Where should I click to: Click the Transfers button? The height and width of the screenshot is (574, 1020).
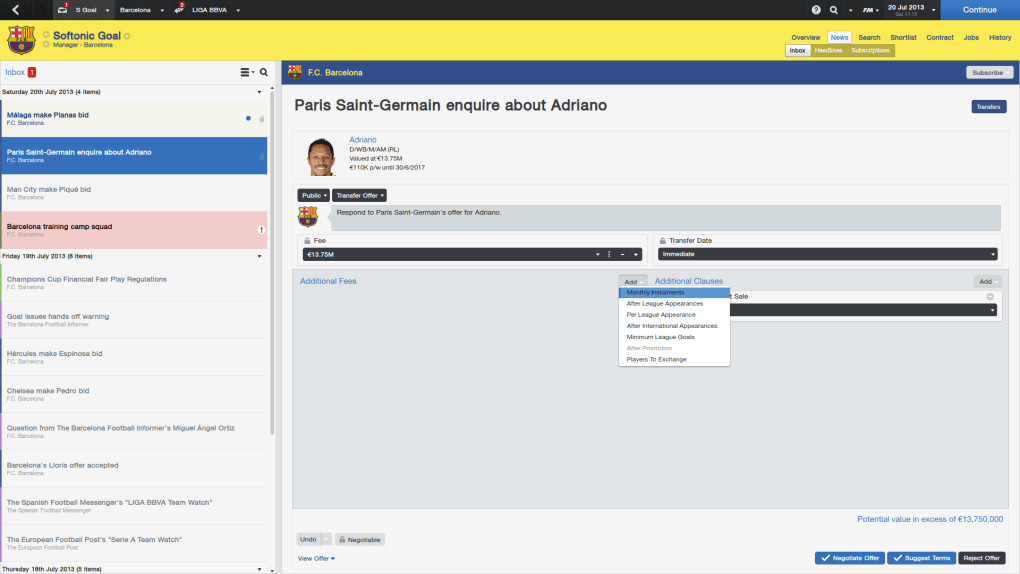988,107
